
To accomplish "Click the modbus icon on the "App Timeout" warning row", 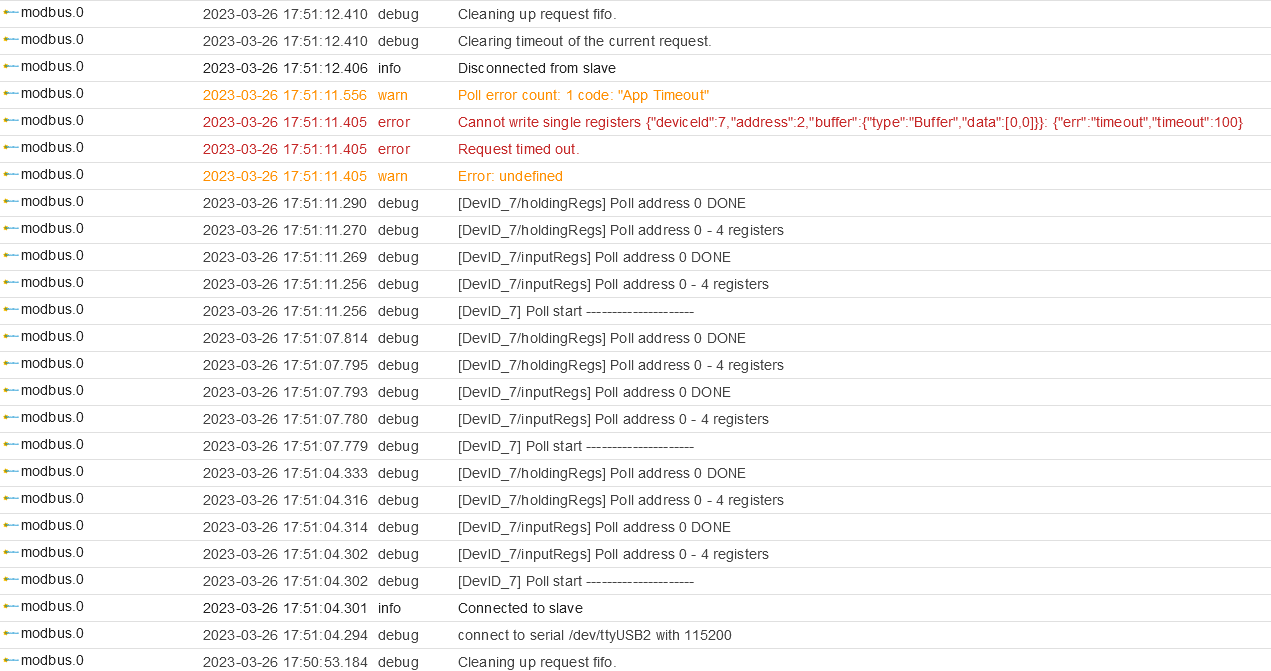I will [x=11, y=94].
